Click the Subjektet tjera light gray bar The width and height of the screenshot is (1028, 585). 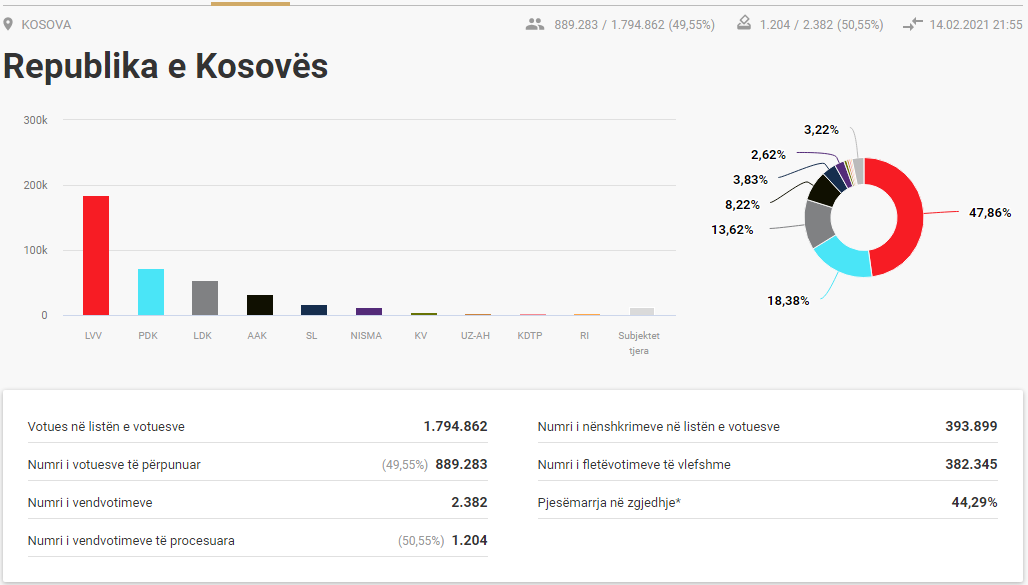click(x=642, y=312)
